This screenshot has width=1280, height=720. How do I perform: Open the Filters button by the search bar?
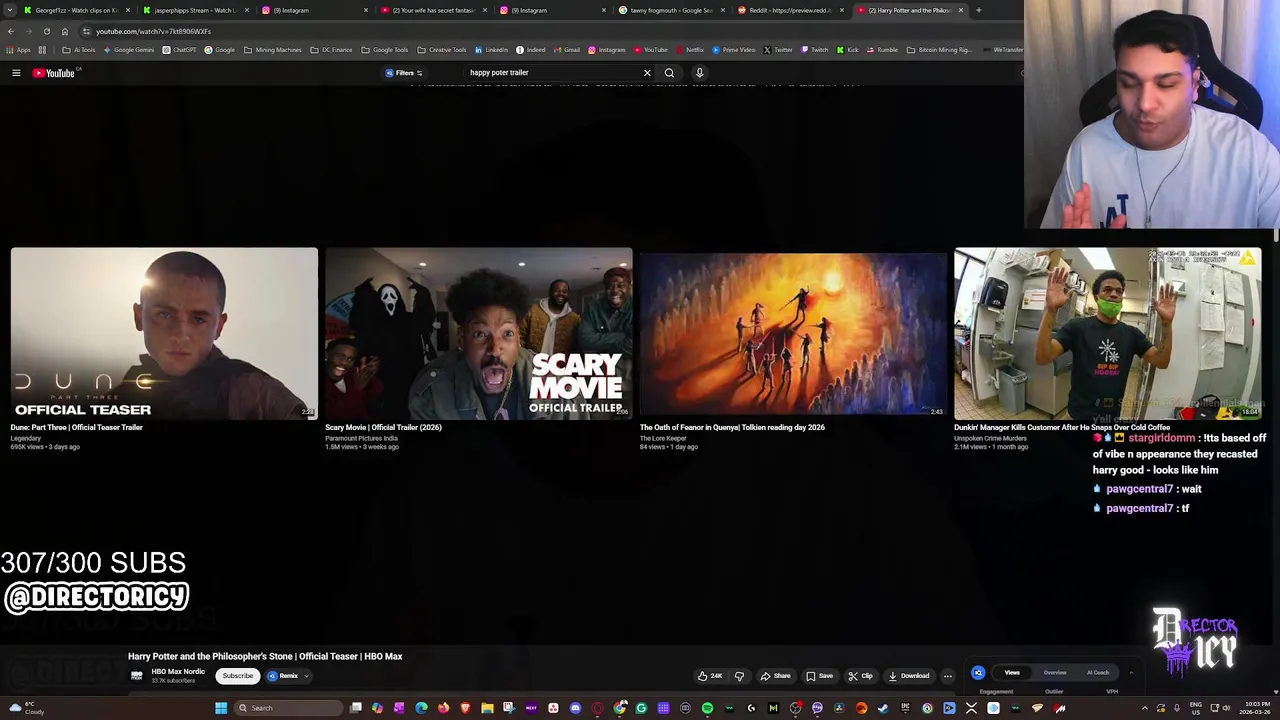tap(404, 73)
